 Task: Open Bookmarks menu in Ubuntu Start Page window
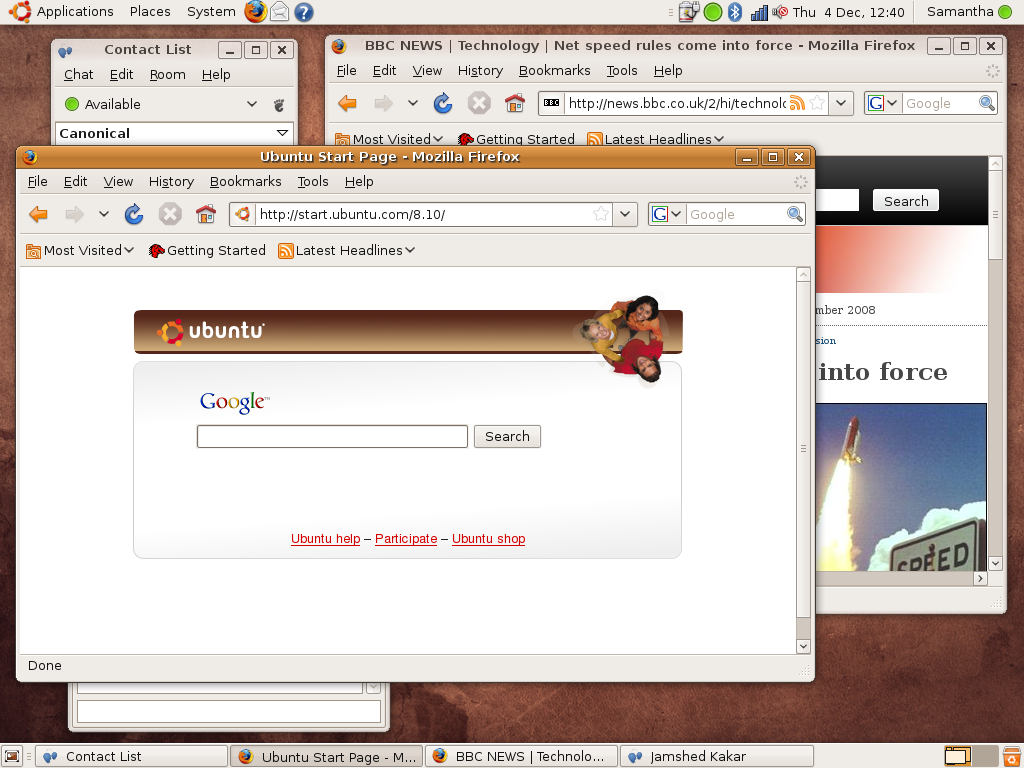pos(245,181)
